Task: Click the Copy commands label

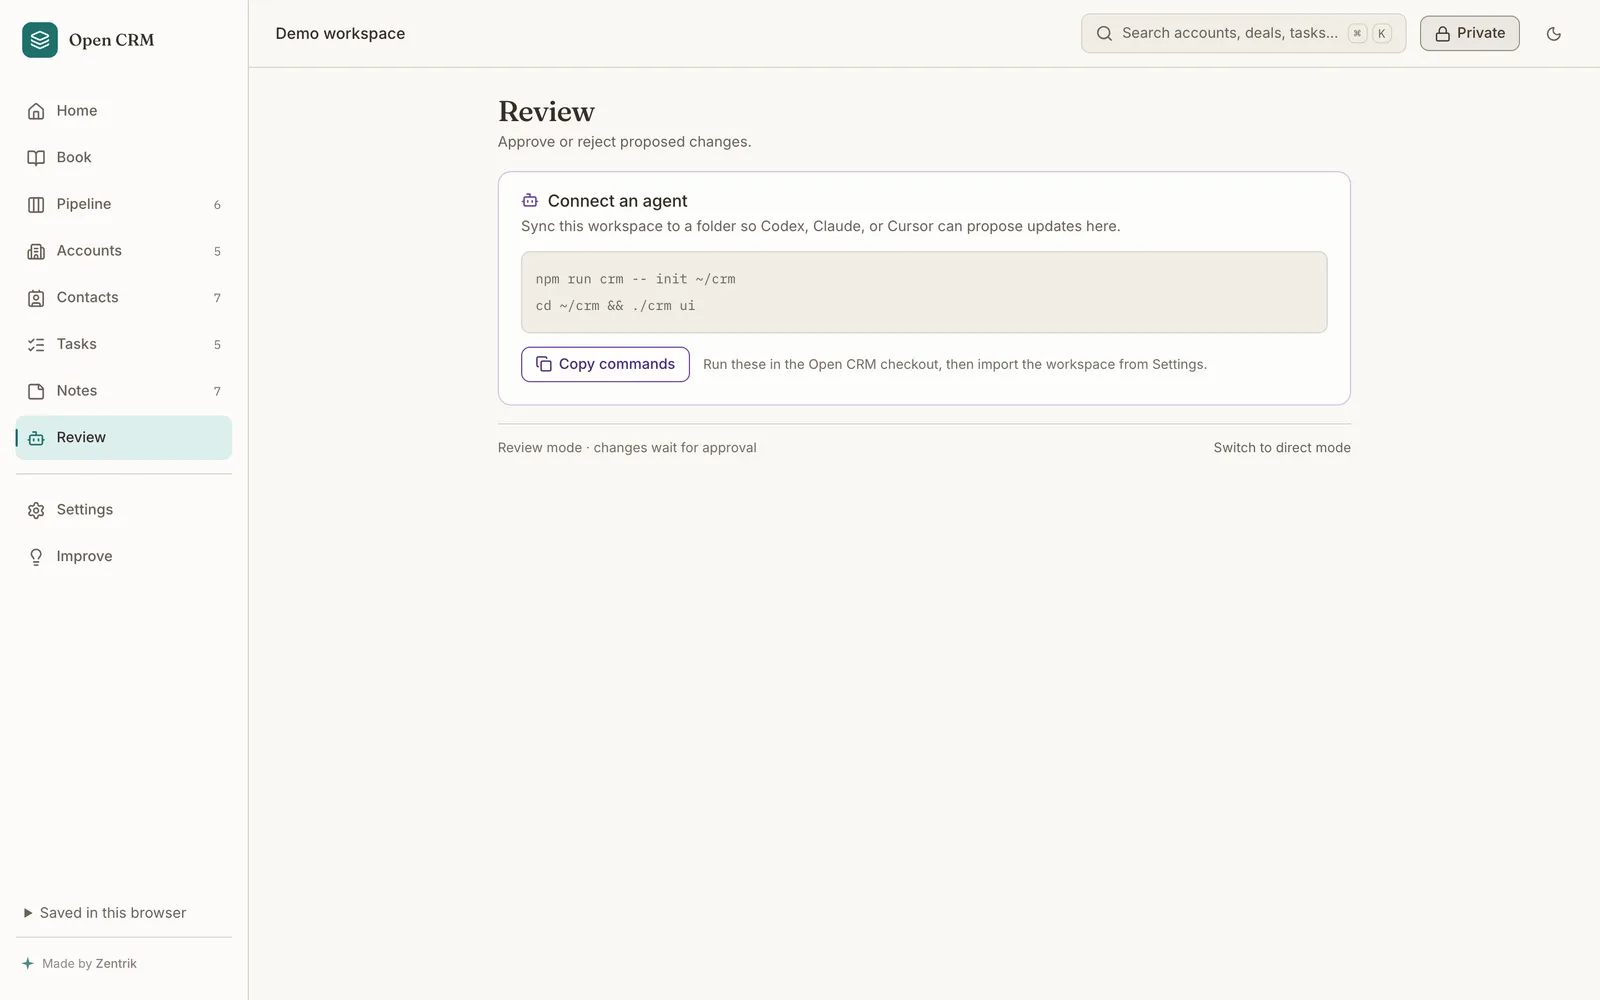Action: [x=617, y=364]
